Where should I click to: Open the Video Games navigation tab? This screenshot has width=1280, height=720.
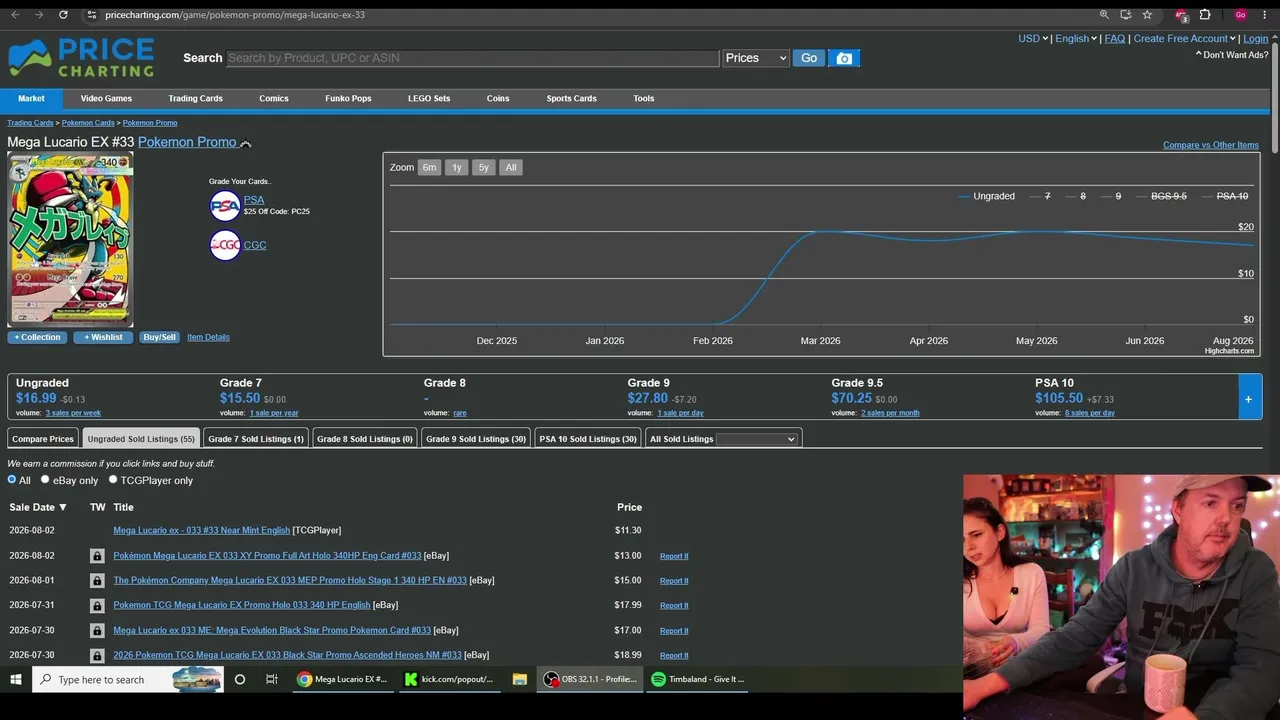point(106,99)
